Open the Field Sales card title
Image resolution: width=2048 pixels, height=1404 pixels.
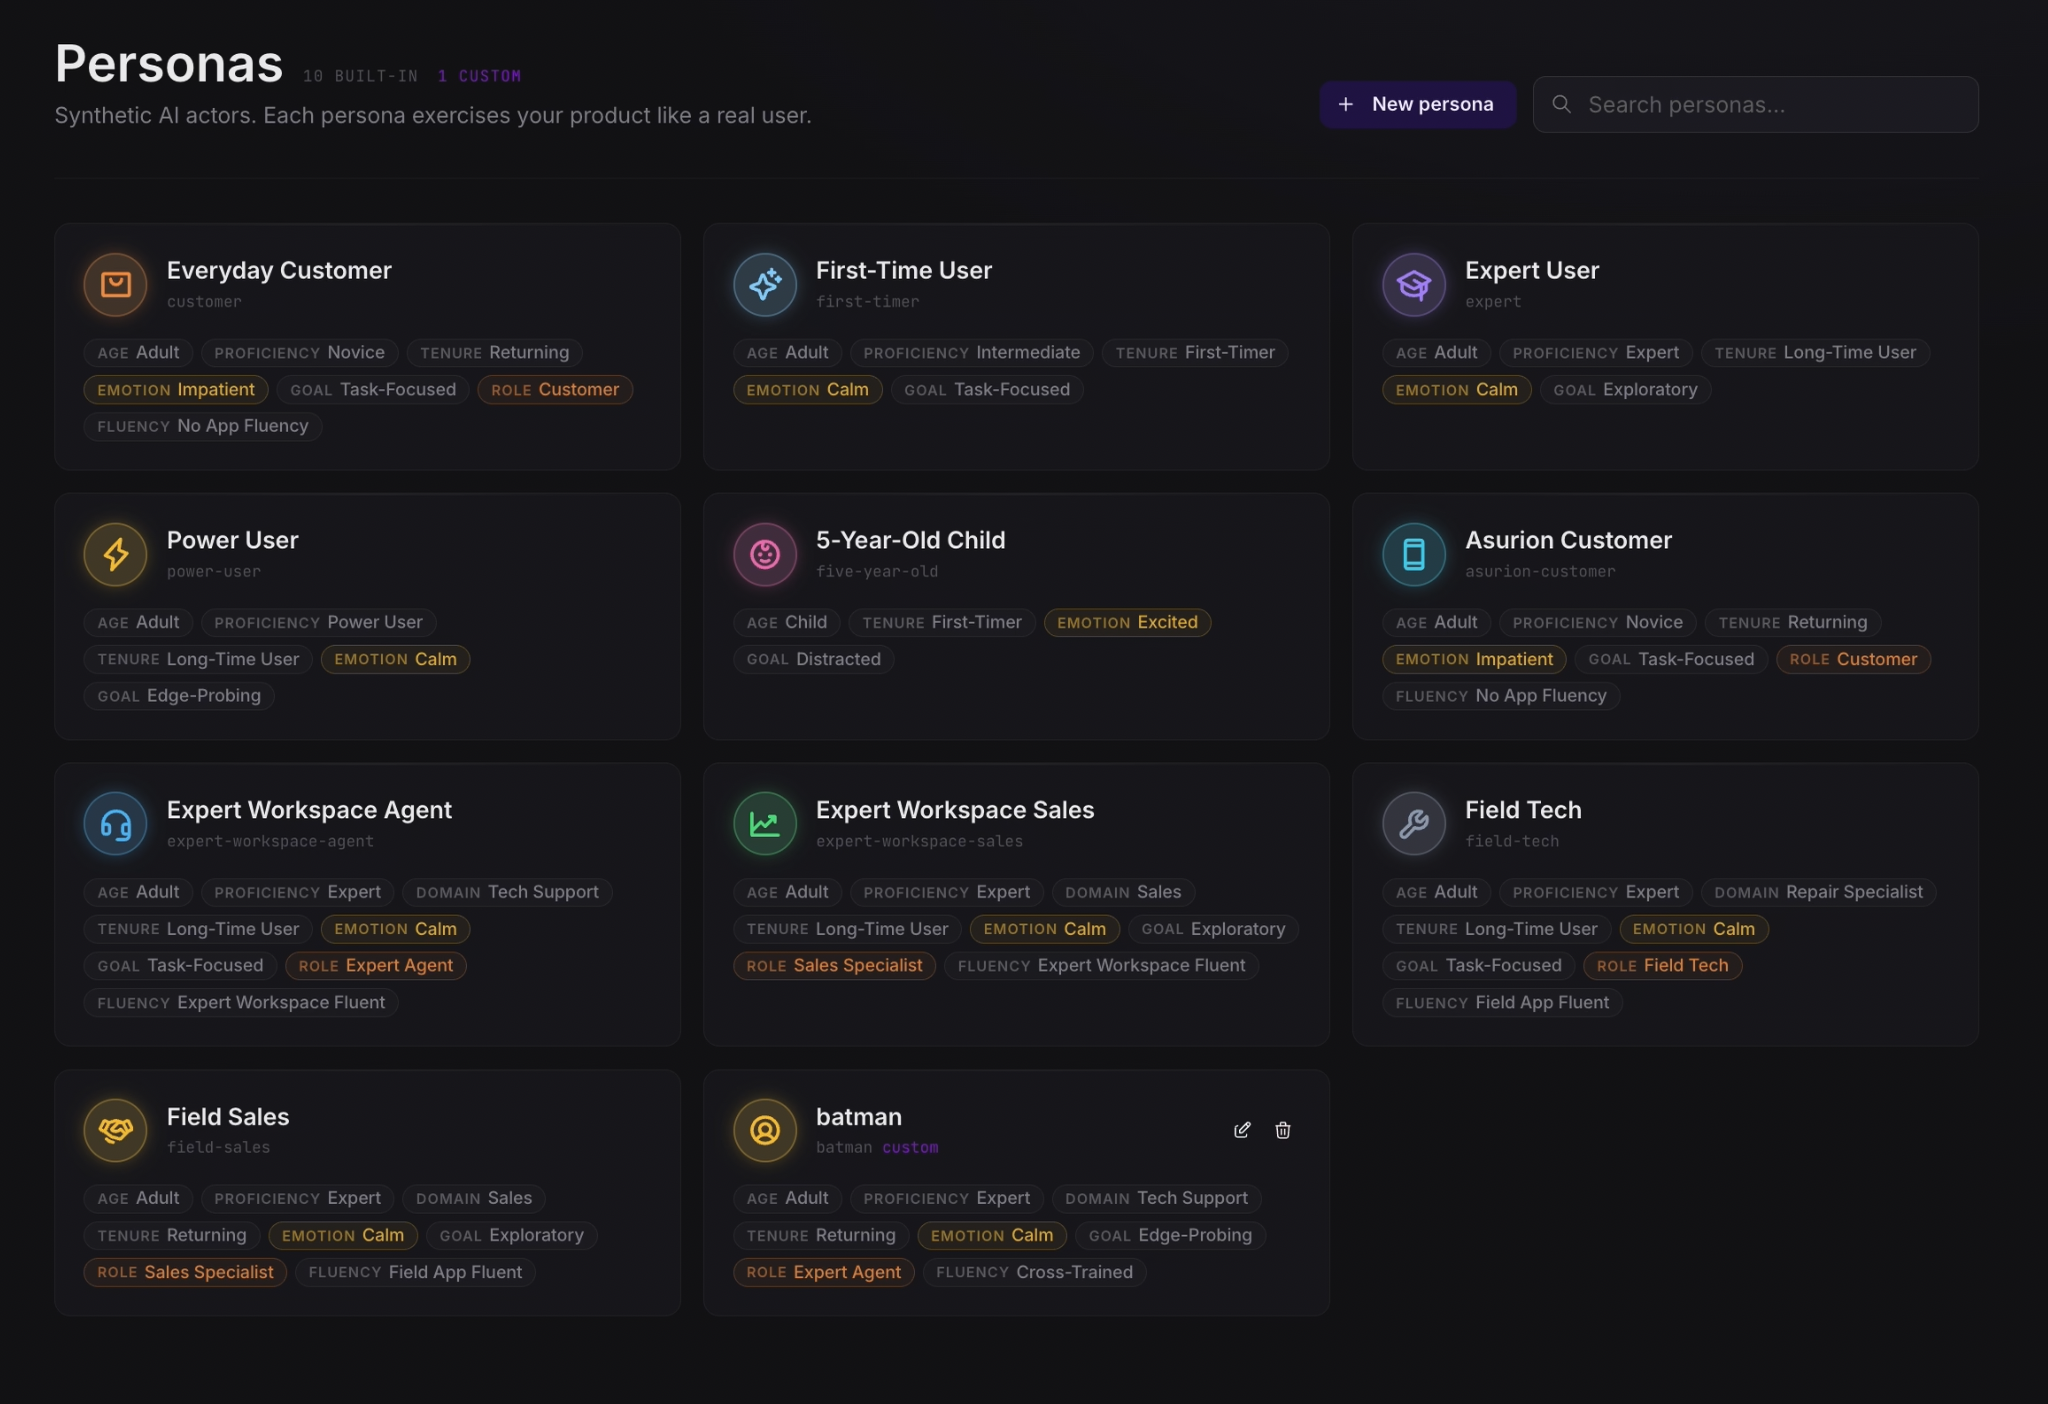pyautogui.click(x=228, y=1116)
